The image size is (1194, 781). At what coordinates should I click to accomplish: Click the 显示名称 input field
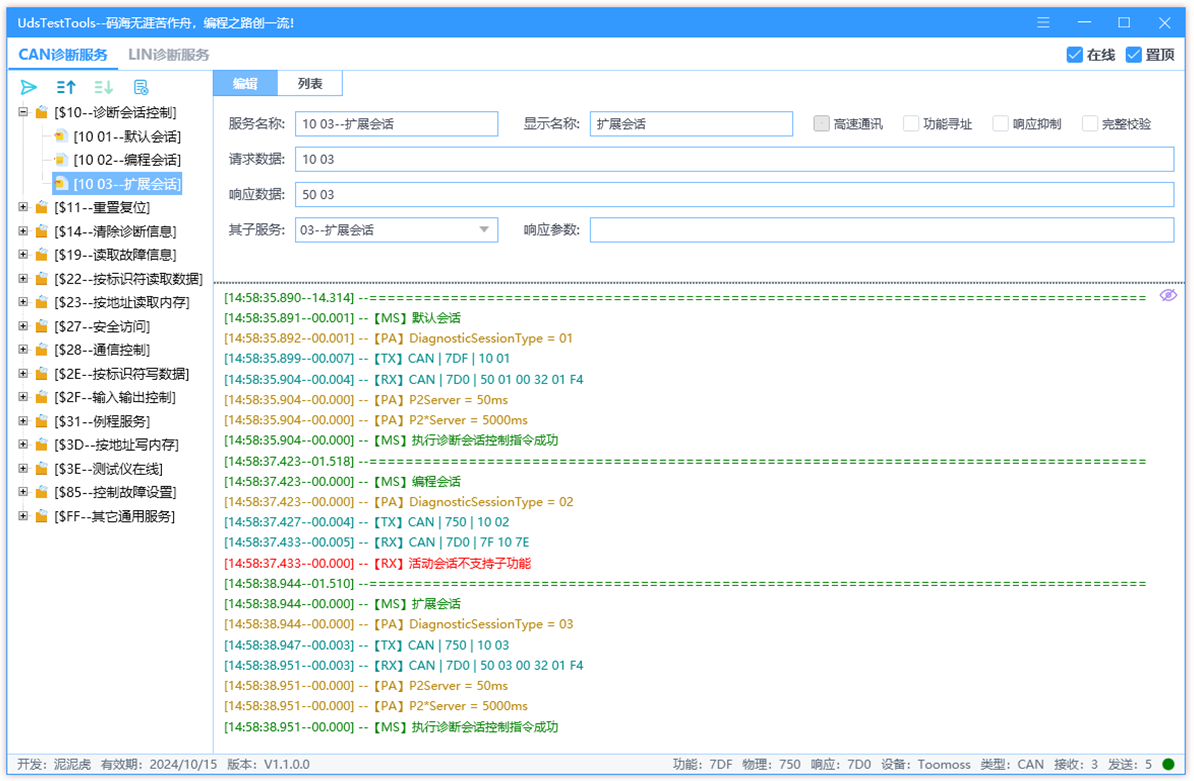coord(691,124)
